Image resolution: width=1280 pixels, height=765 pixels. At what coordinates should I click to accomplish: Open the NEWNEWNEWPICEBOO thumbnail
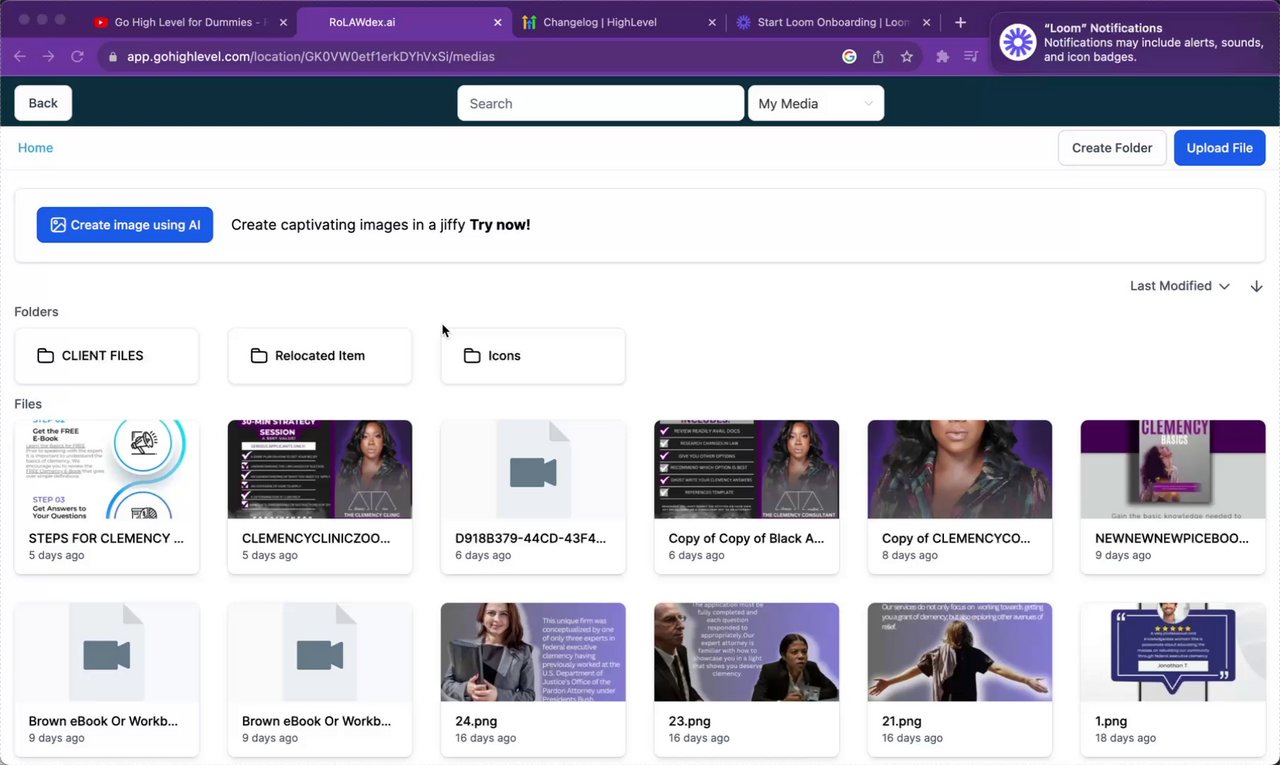[x=1173, y=469]
